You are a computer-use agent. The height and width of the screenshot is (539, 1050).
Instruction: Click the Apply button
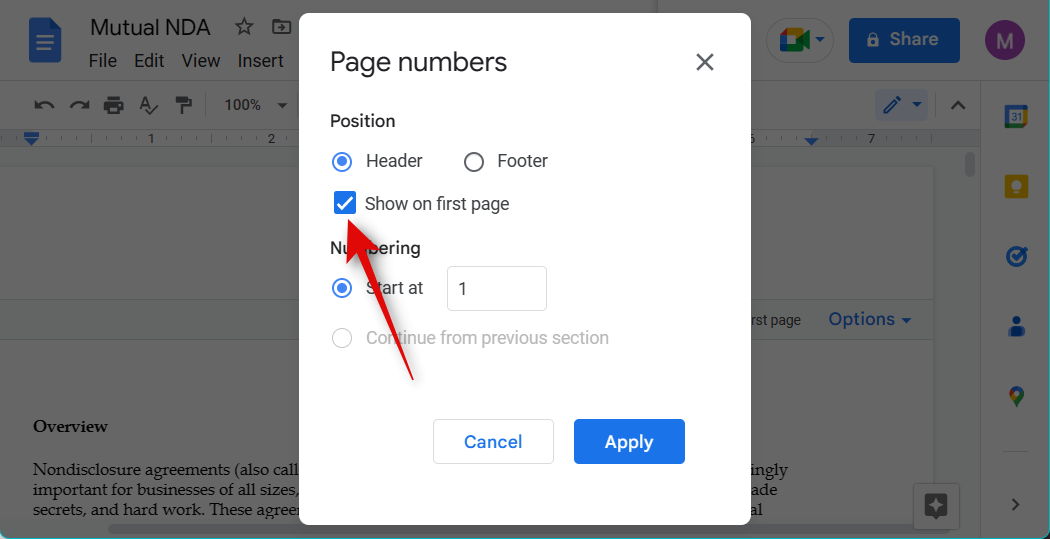(x=629, y=442)
